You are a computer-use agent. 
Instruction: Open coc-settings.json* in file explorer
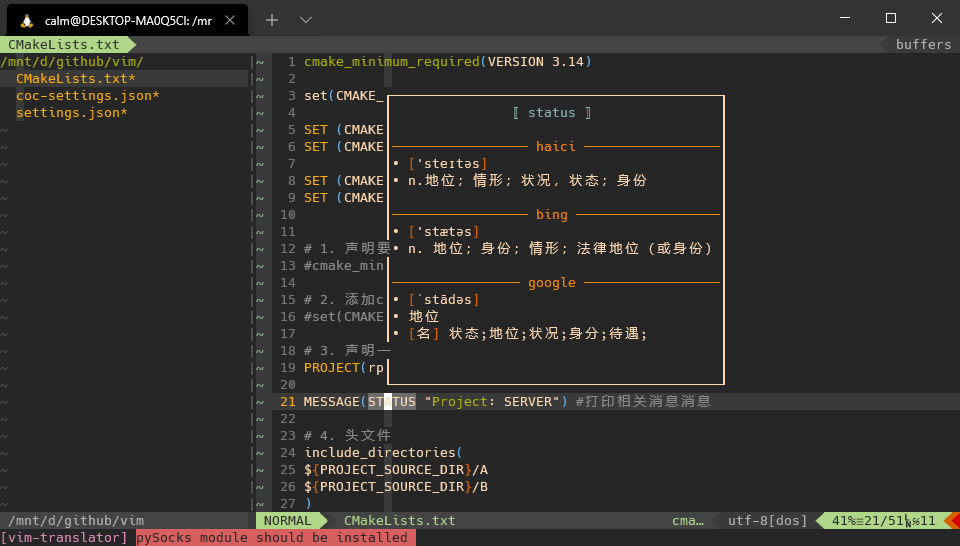coord(88,96)
